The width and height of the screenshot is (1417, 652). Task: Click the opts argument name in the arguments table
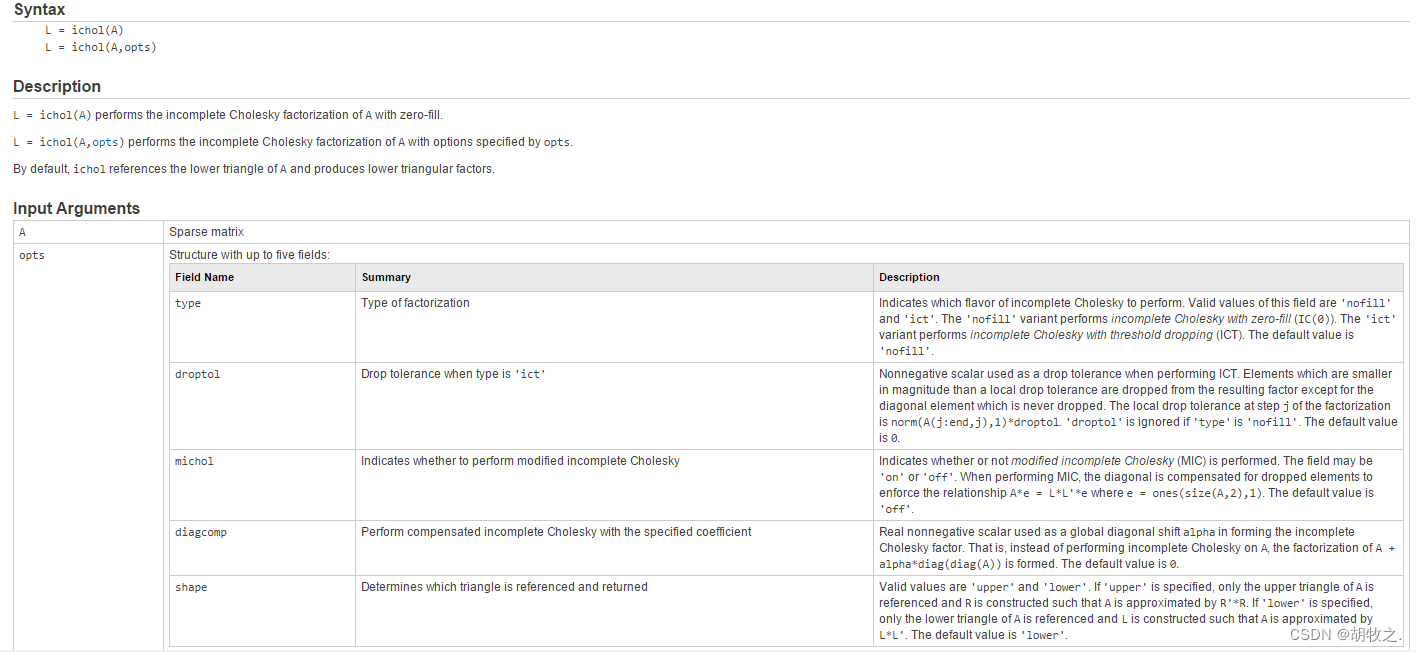(x=32, y=255)
